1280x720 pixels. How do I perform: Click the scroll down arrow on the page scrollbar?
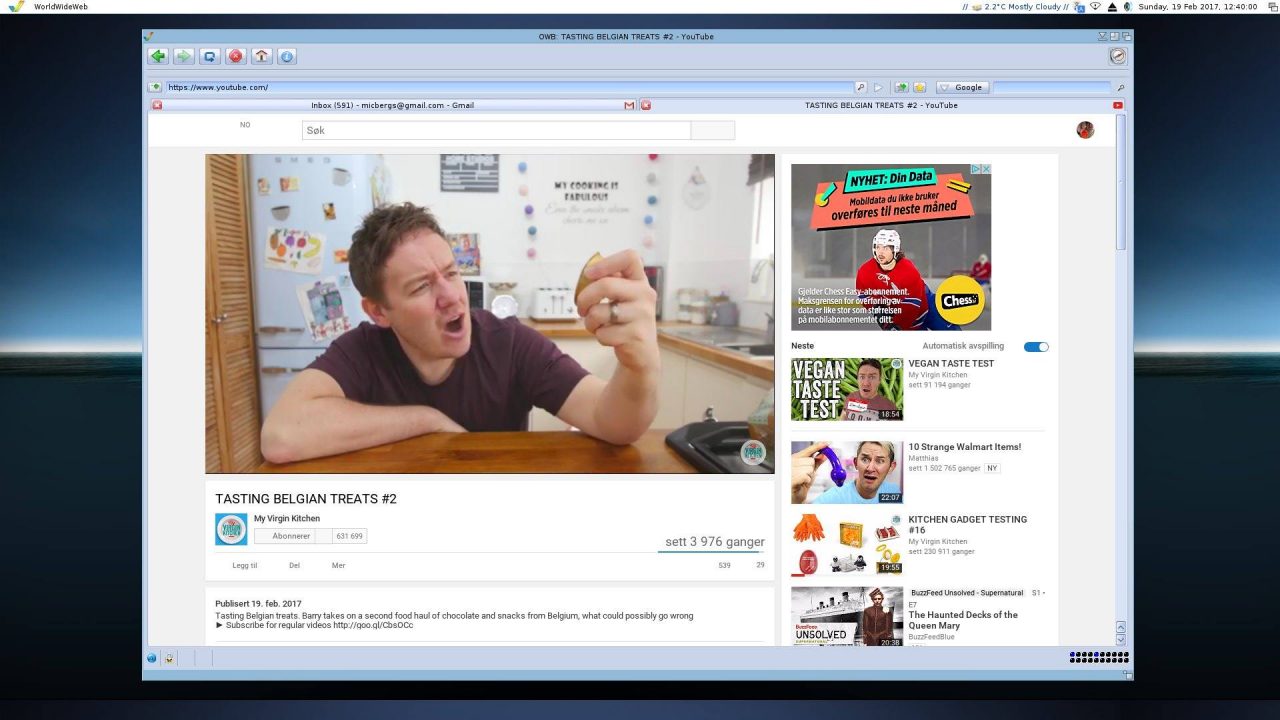(x=1121, y=640)
